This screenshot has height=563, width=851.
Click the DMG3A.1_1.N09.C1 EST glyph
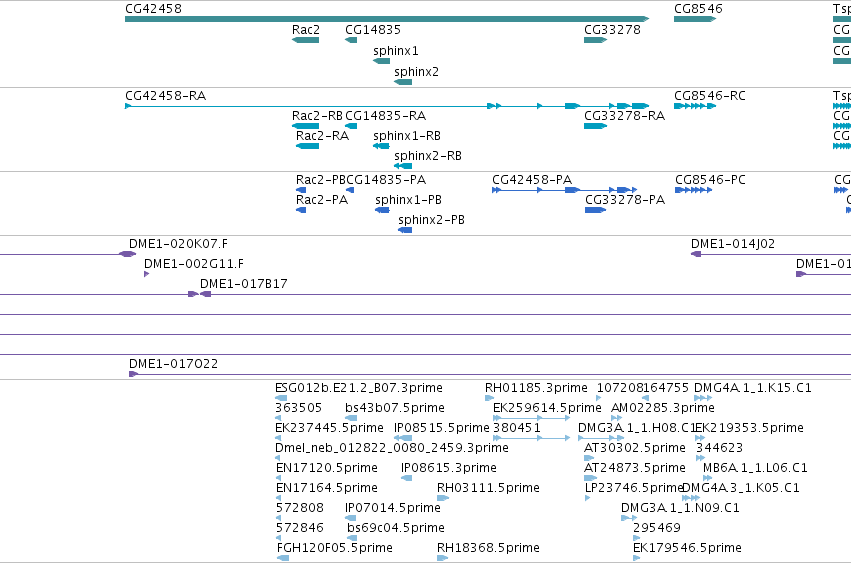[629, 518]
